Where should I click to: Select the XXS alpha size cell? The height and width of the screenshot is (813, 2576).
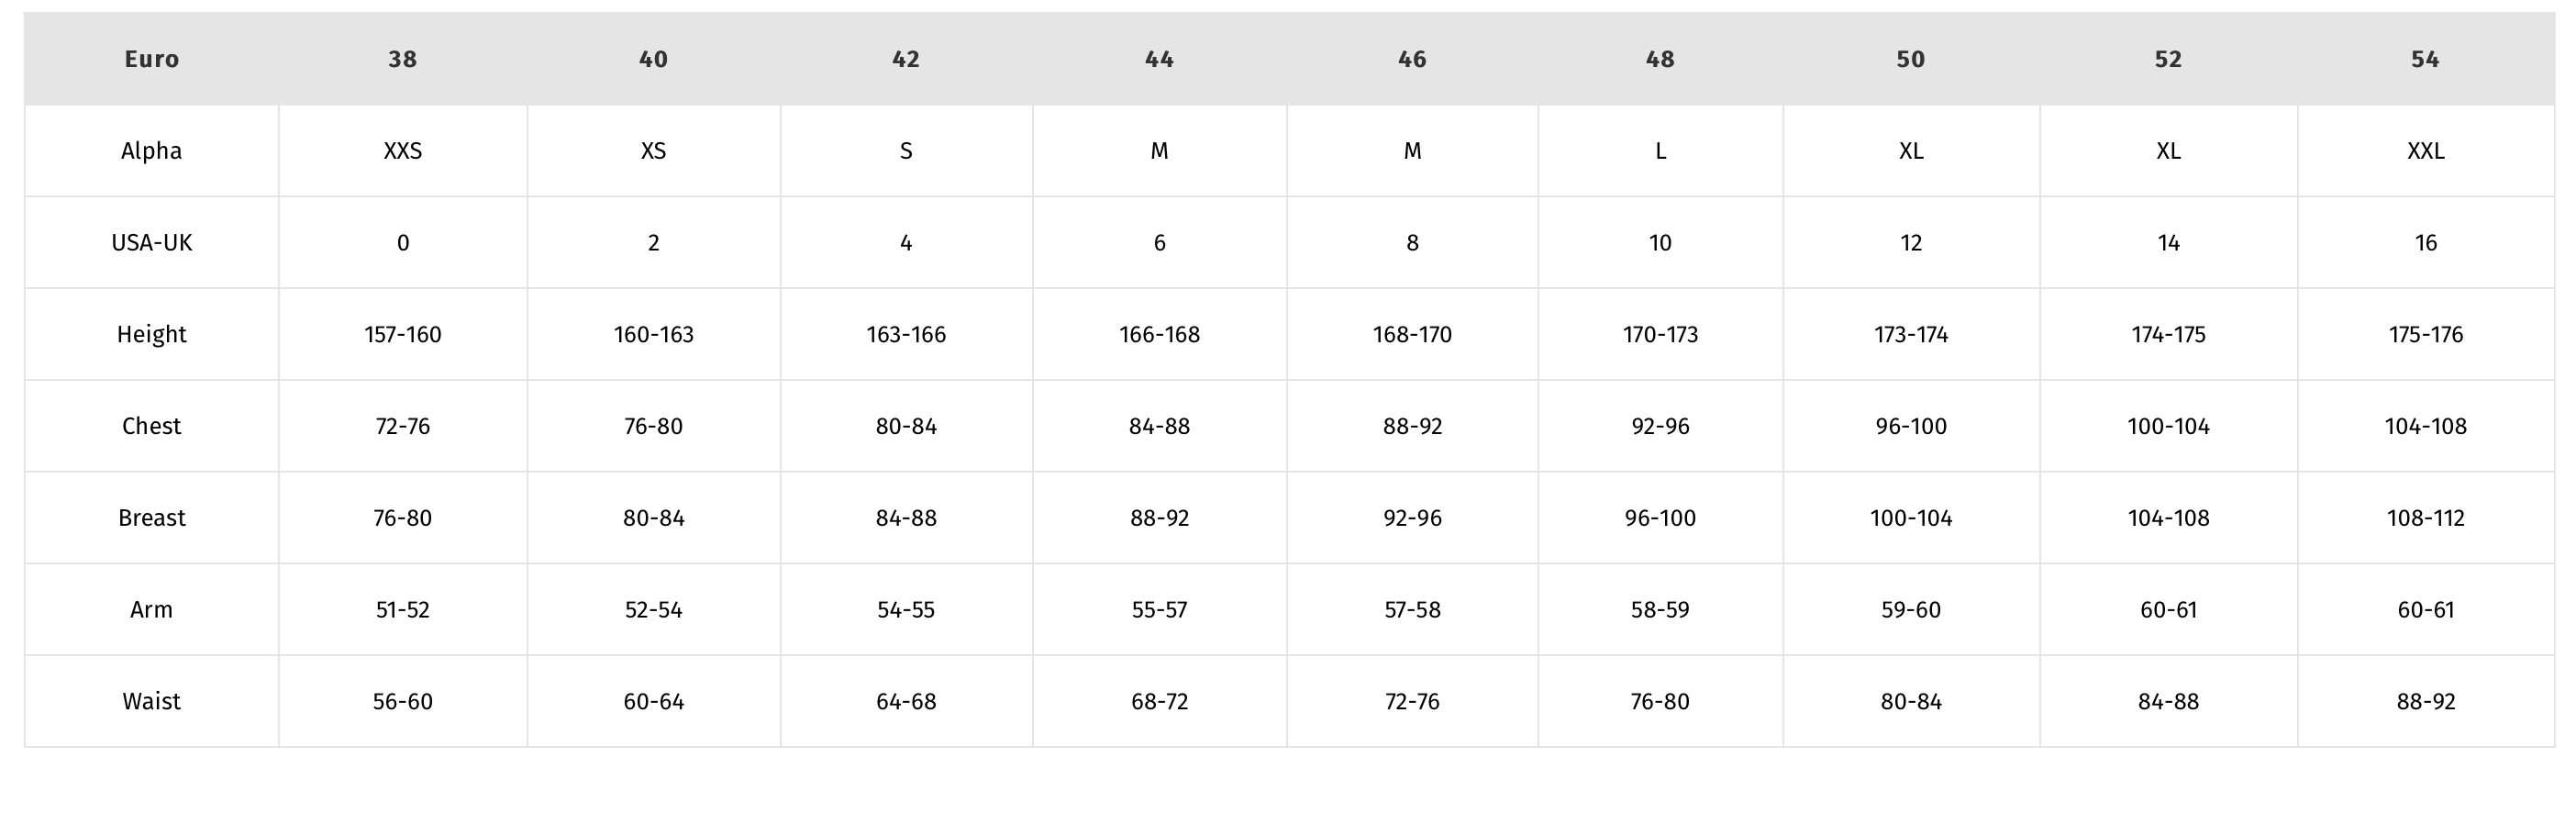pos(403,151)
